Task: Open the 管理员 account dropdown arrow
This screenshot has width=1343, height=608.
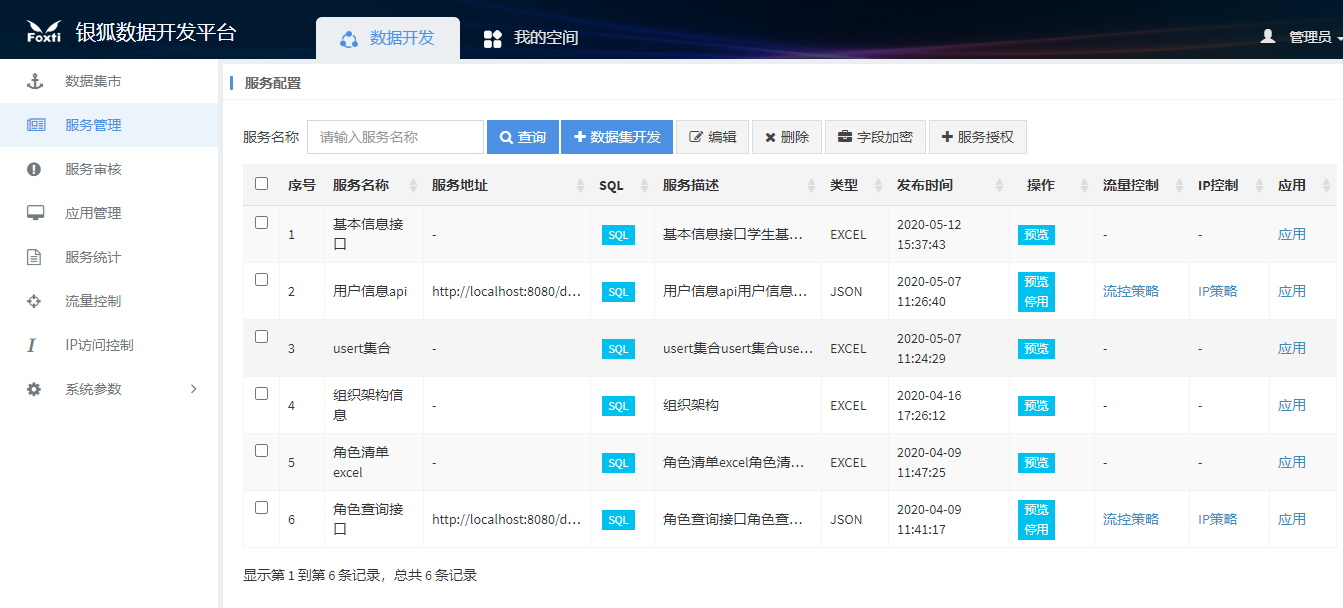Action: pyautogui.click(x=1339, y=38)
